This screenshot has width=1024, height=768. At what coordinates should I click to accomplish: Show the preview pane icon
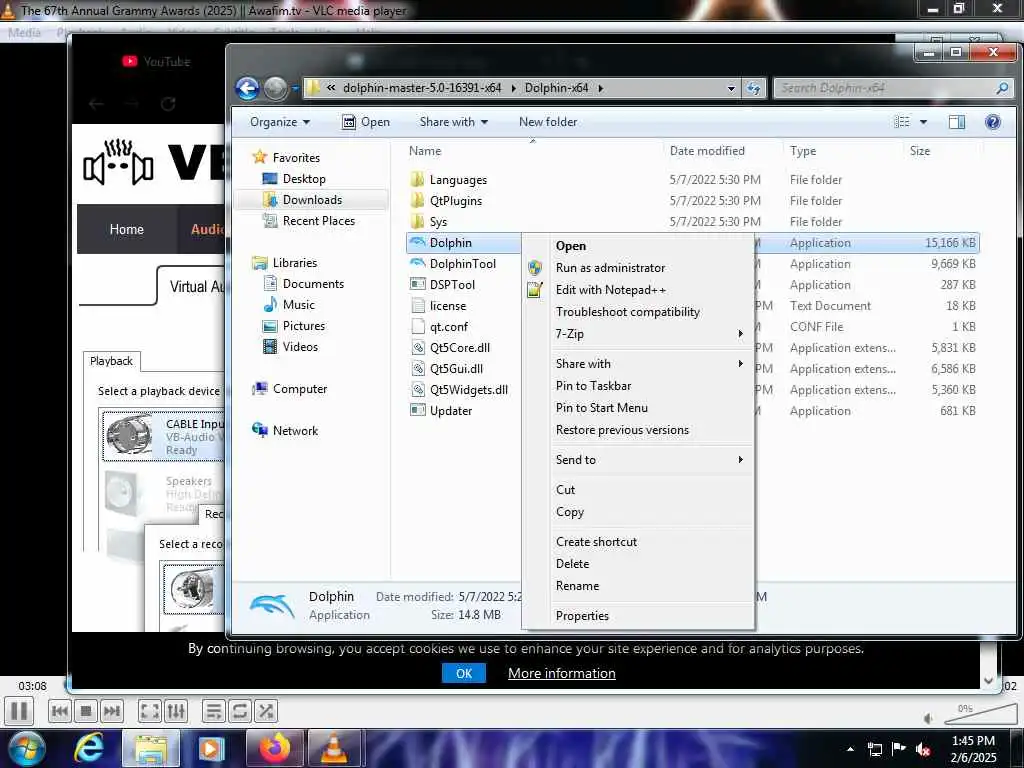coord(957,122)
